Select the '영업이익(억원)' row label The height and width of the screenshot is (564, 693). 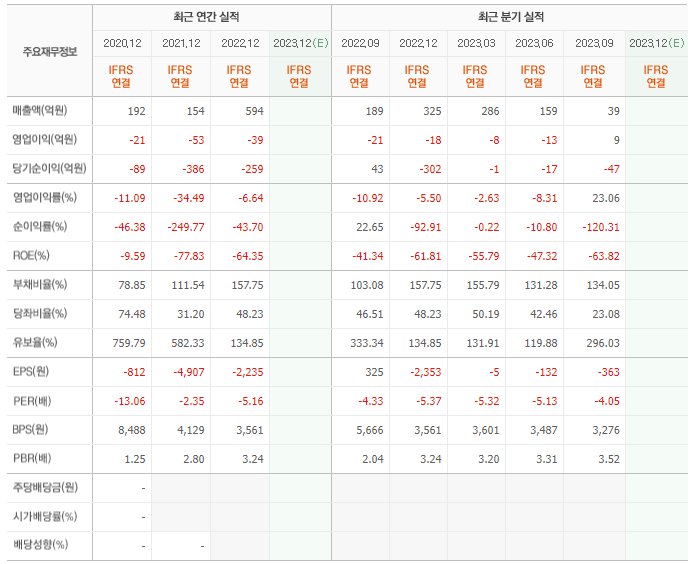45,140
